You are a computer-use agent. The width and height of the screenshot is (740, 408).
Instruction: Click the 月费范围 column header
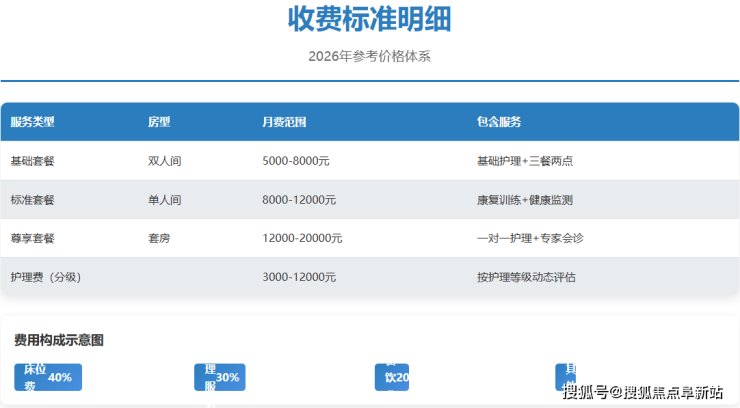pyautogui.click(x=284, y=122)
